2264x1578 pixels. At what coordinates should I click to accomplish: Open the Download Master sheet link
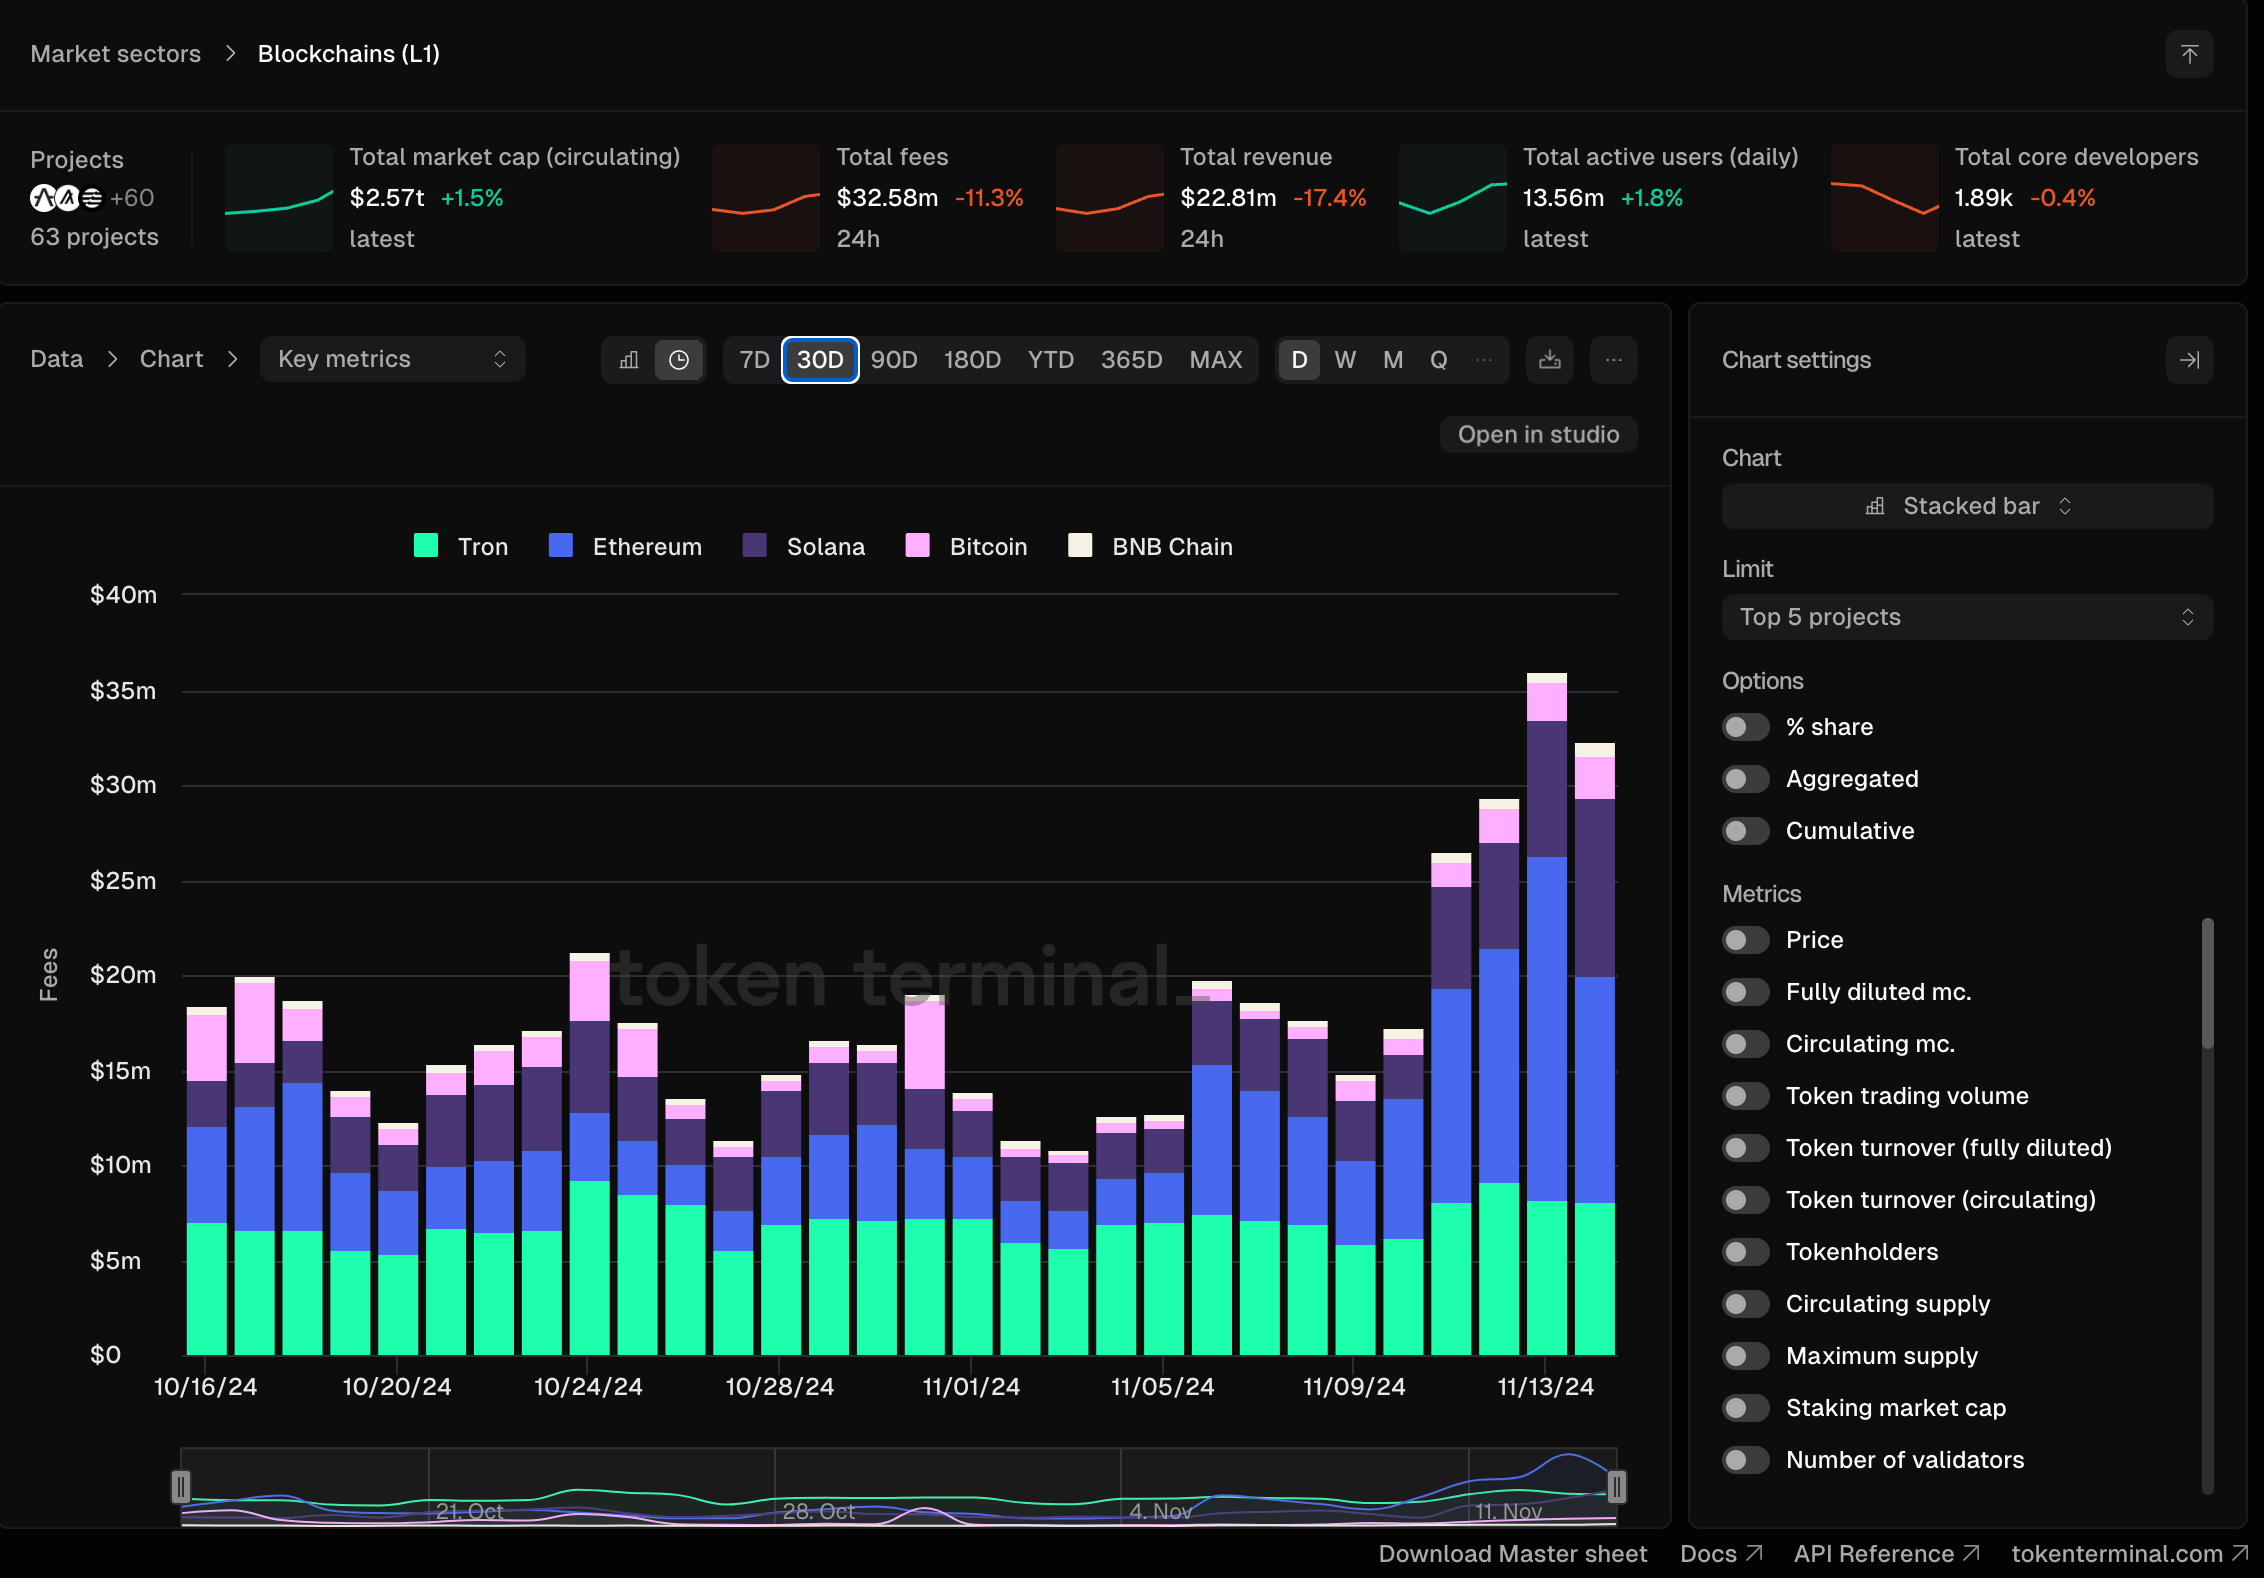pyautogui.click(x=1512, y=1554)
